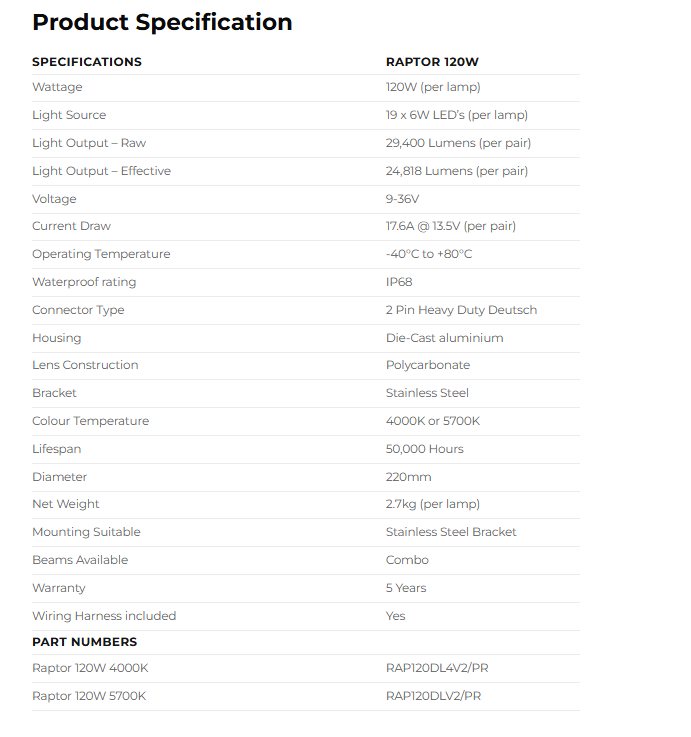Image resolution: width=691 pixels, height=737 pixels.
Task: Click the Die-Cast aluminium housing value
Action: 444,338
